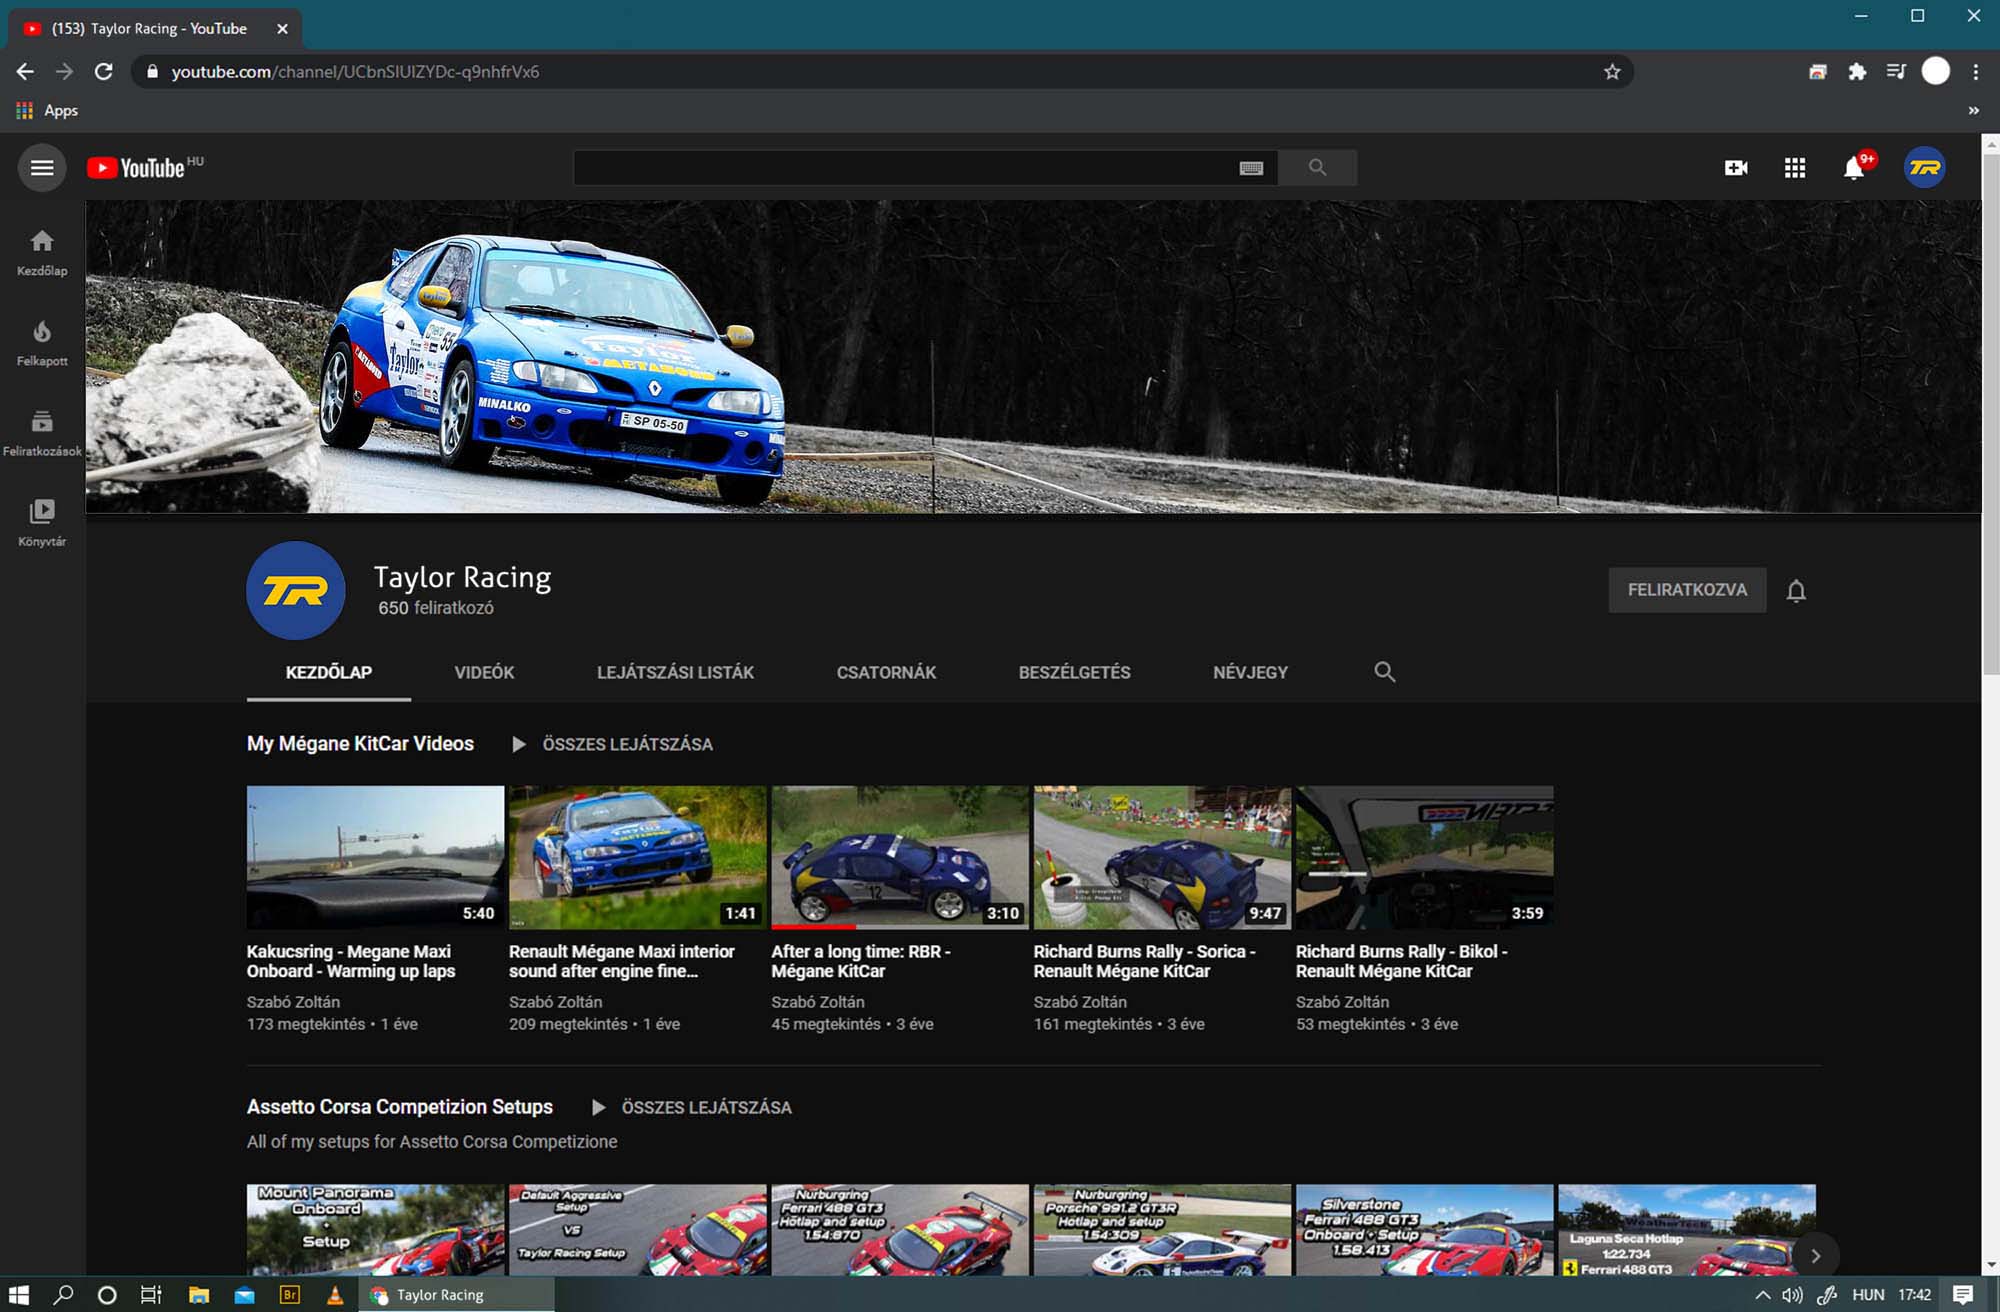This screenshot has width=2000, height=1312.
Task: Switch to the NÉVJEGY tab
Action: pos(1250,672)
